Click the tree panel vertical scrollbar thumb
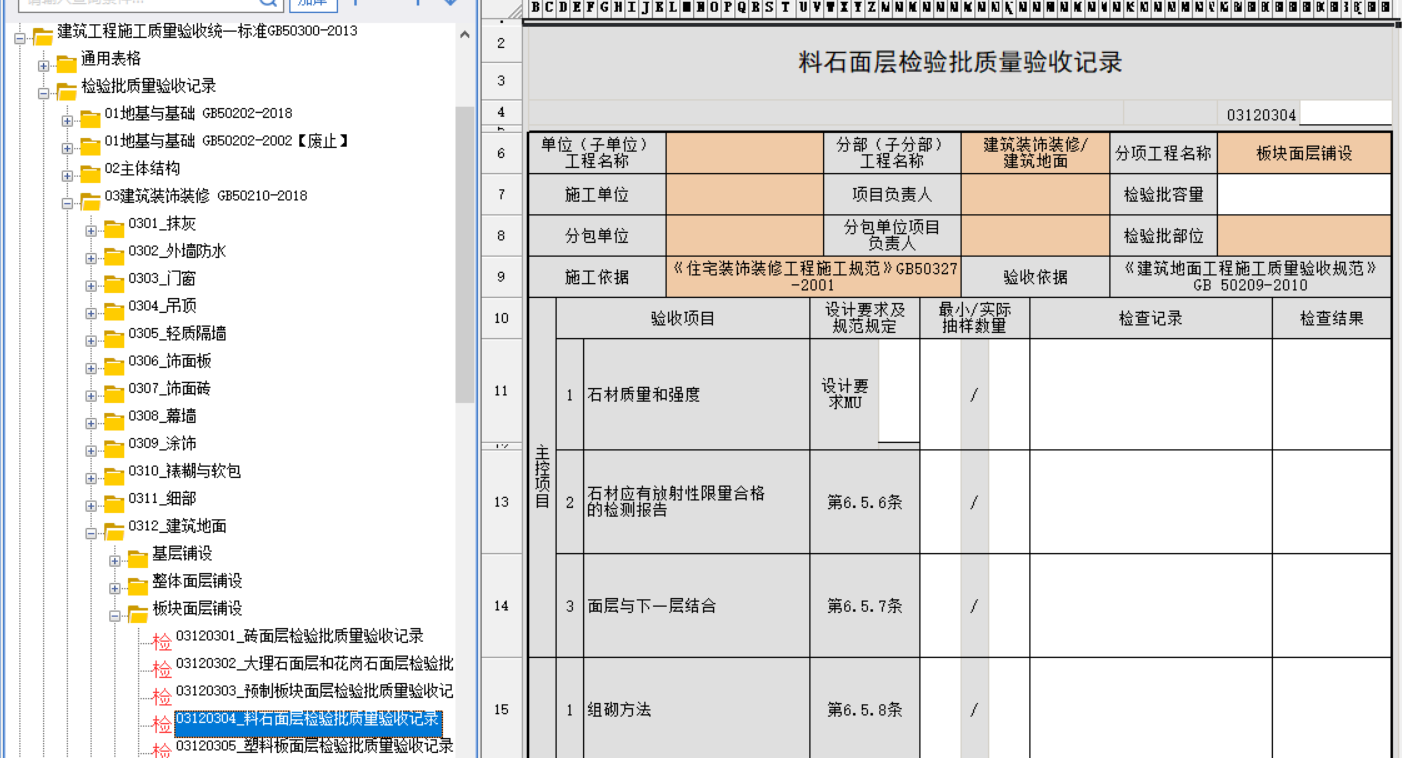Viewport: 1402px width, 758px height. [465, 255]
